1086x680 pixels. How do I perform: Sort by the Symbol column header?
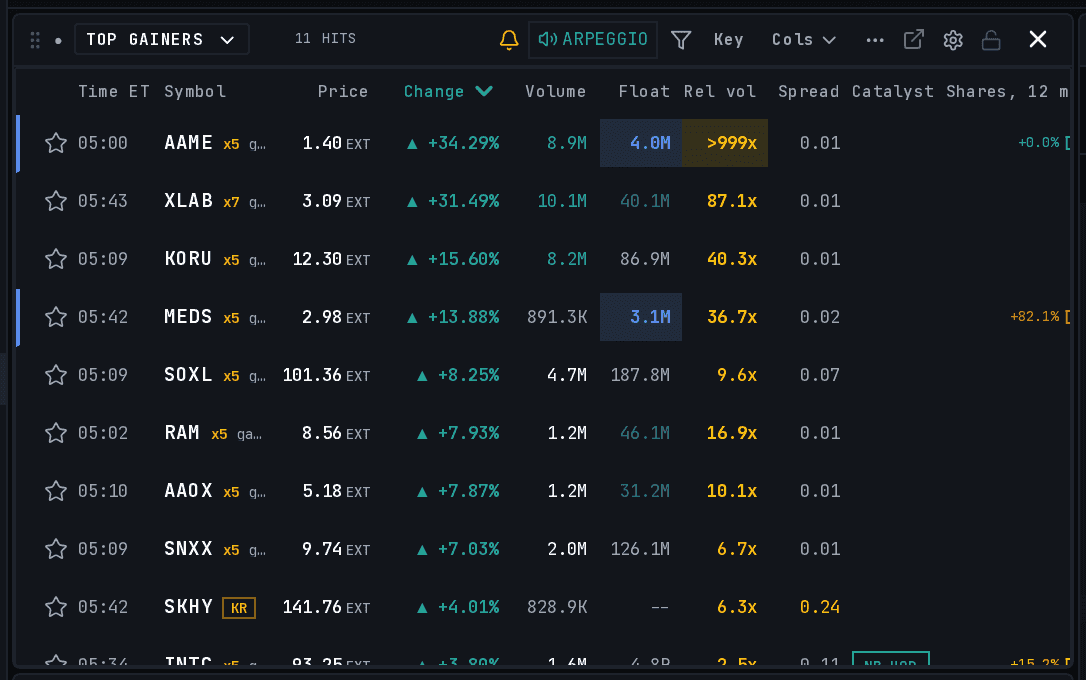tap(195, 91)
